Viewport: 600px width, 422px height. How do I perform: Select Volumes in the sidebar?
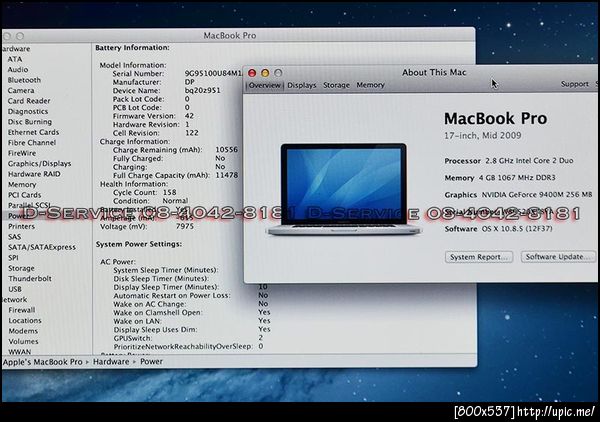pyautogui.click(x=23, y=342)
